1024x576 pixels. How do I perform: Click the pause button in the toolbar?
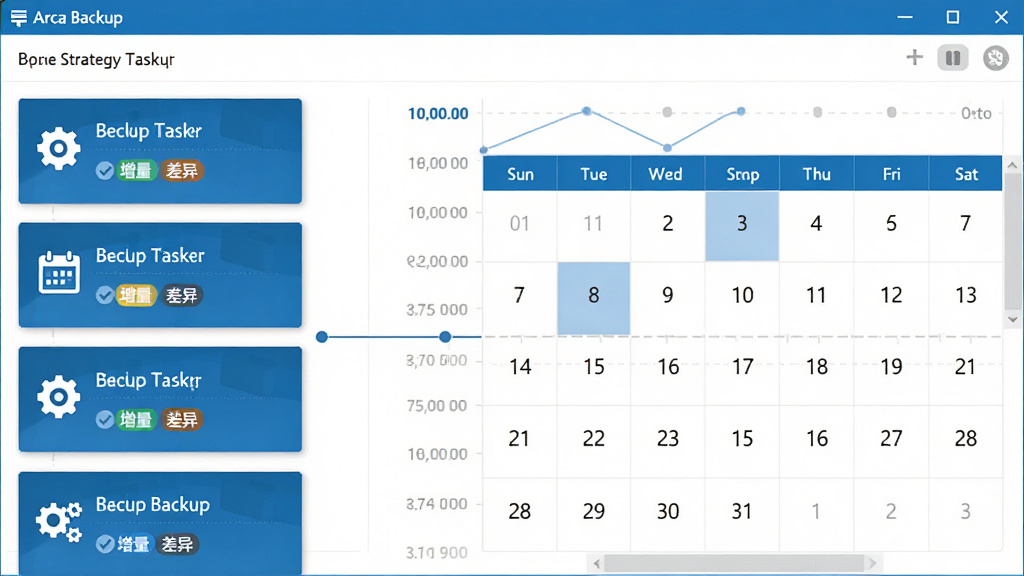click(x=953, y=58)
